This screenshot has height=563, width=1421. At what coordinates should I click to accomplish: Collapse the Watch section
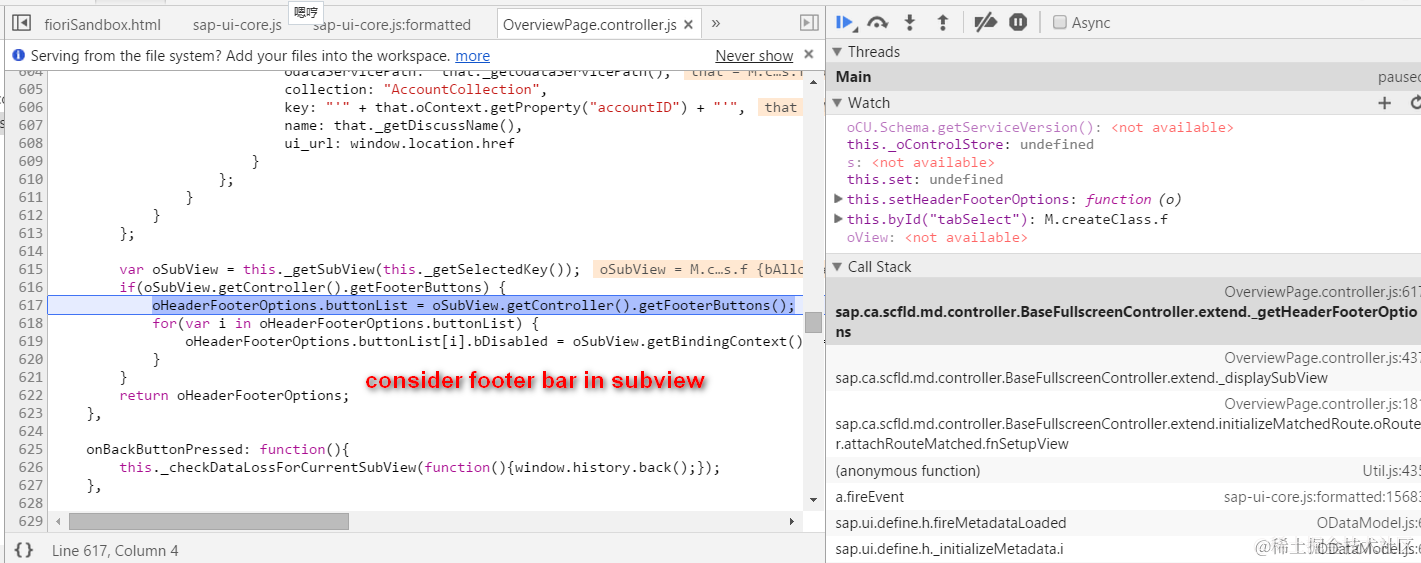point(837,103)
